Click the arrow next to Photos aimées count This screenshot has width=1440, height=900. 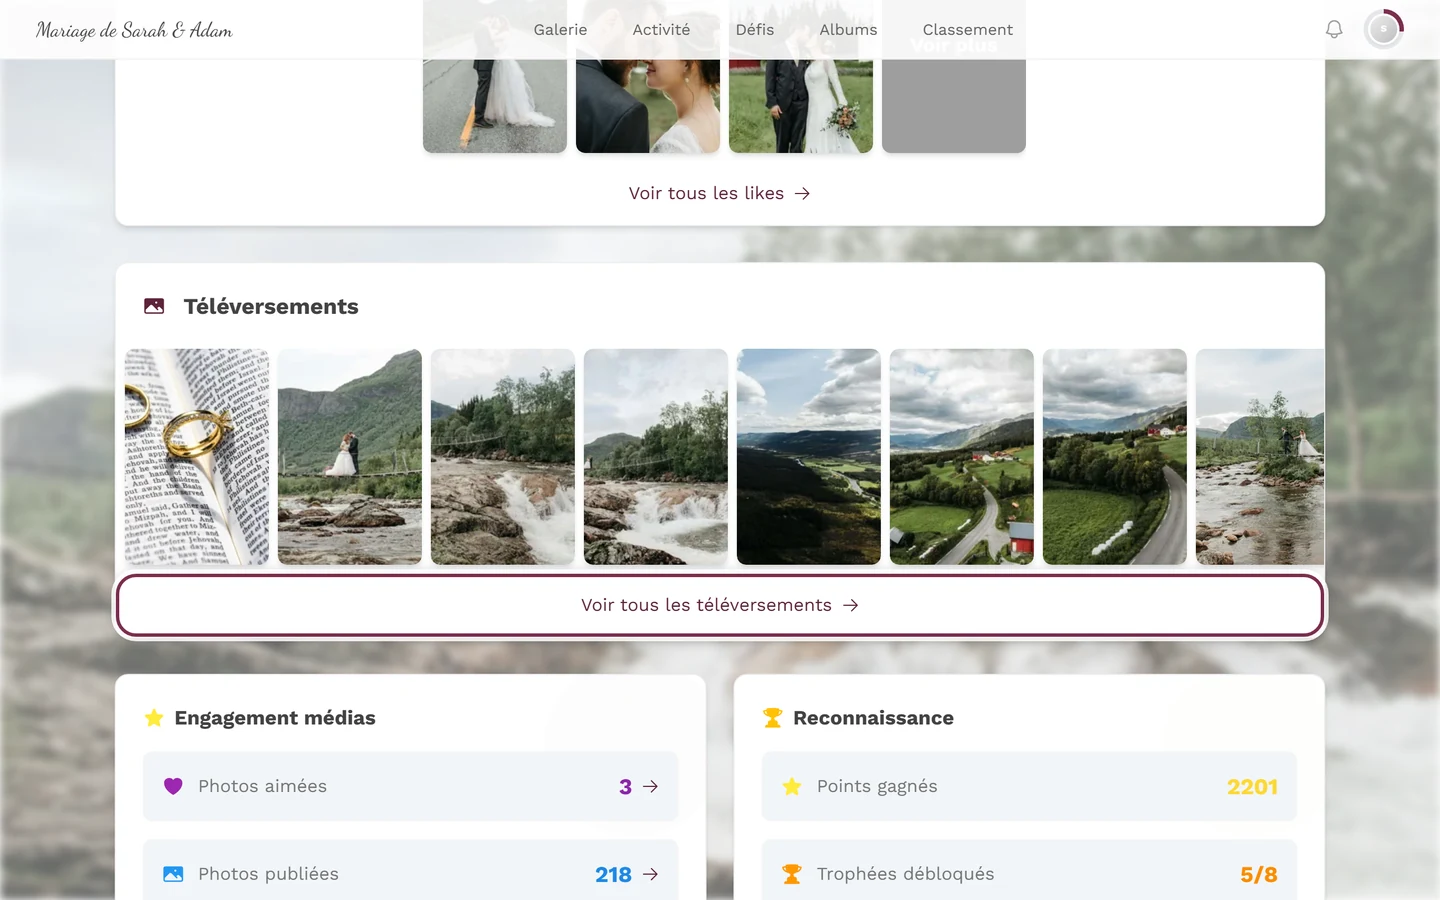tap(651, 787)
